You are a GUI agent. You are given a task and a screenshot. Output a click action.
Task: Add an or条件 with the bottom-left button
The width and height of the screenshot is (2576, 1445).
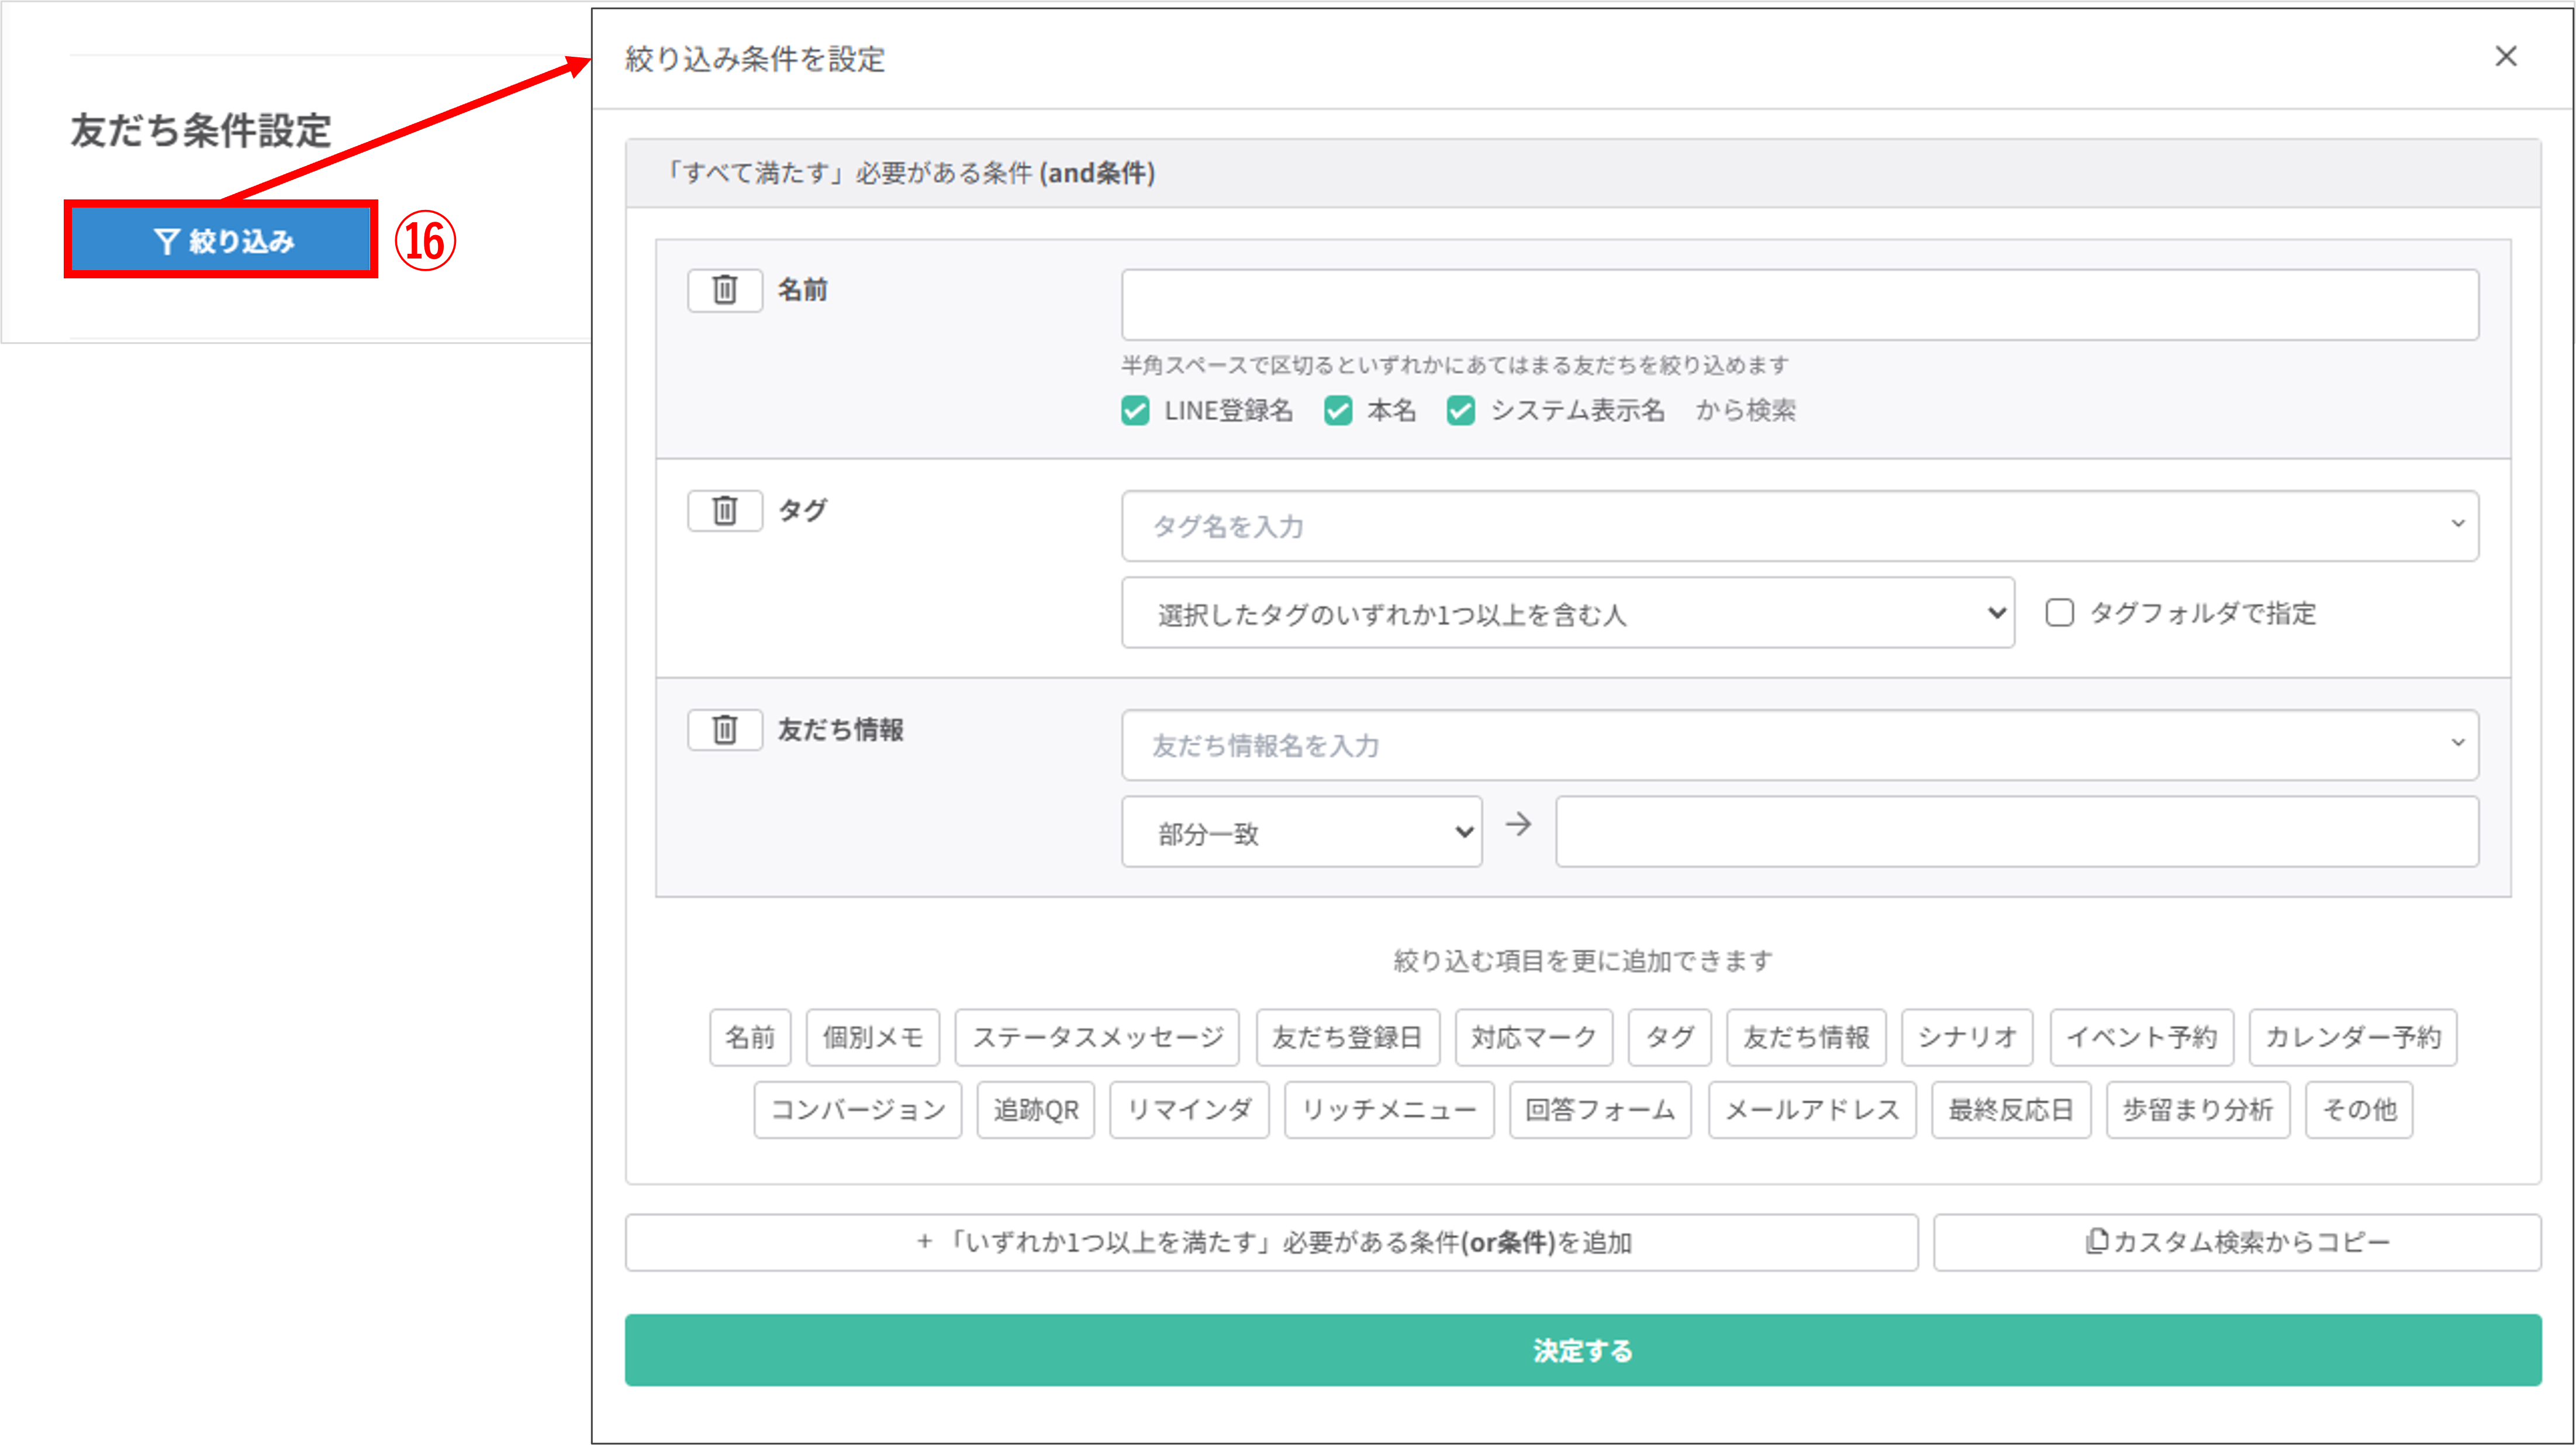(x=1271, y=1242)
